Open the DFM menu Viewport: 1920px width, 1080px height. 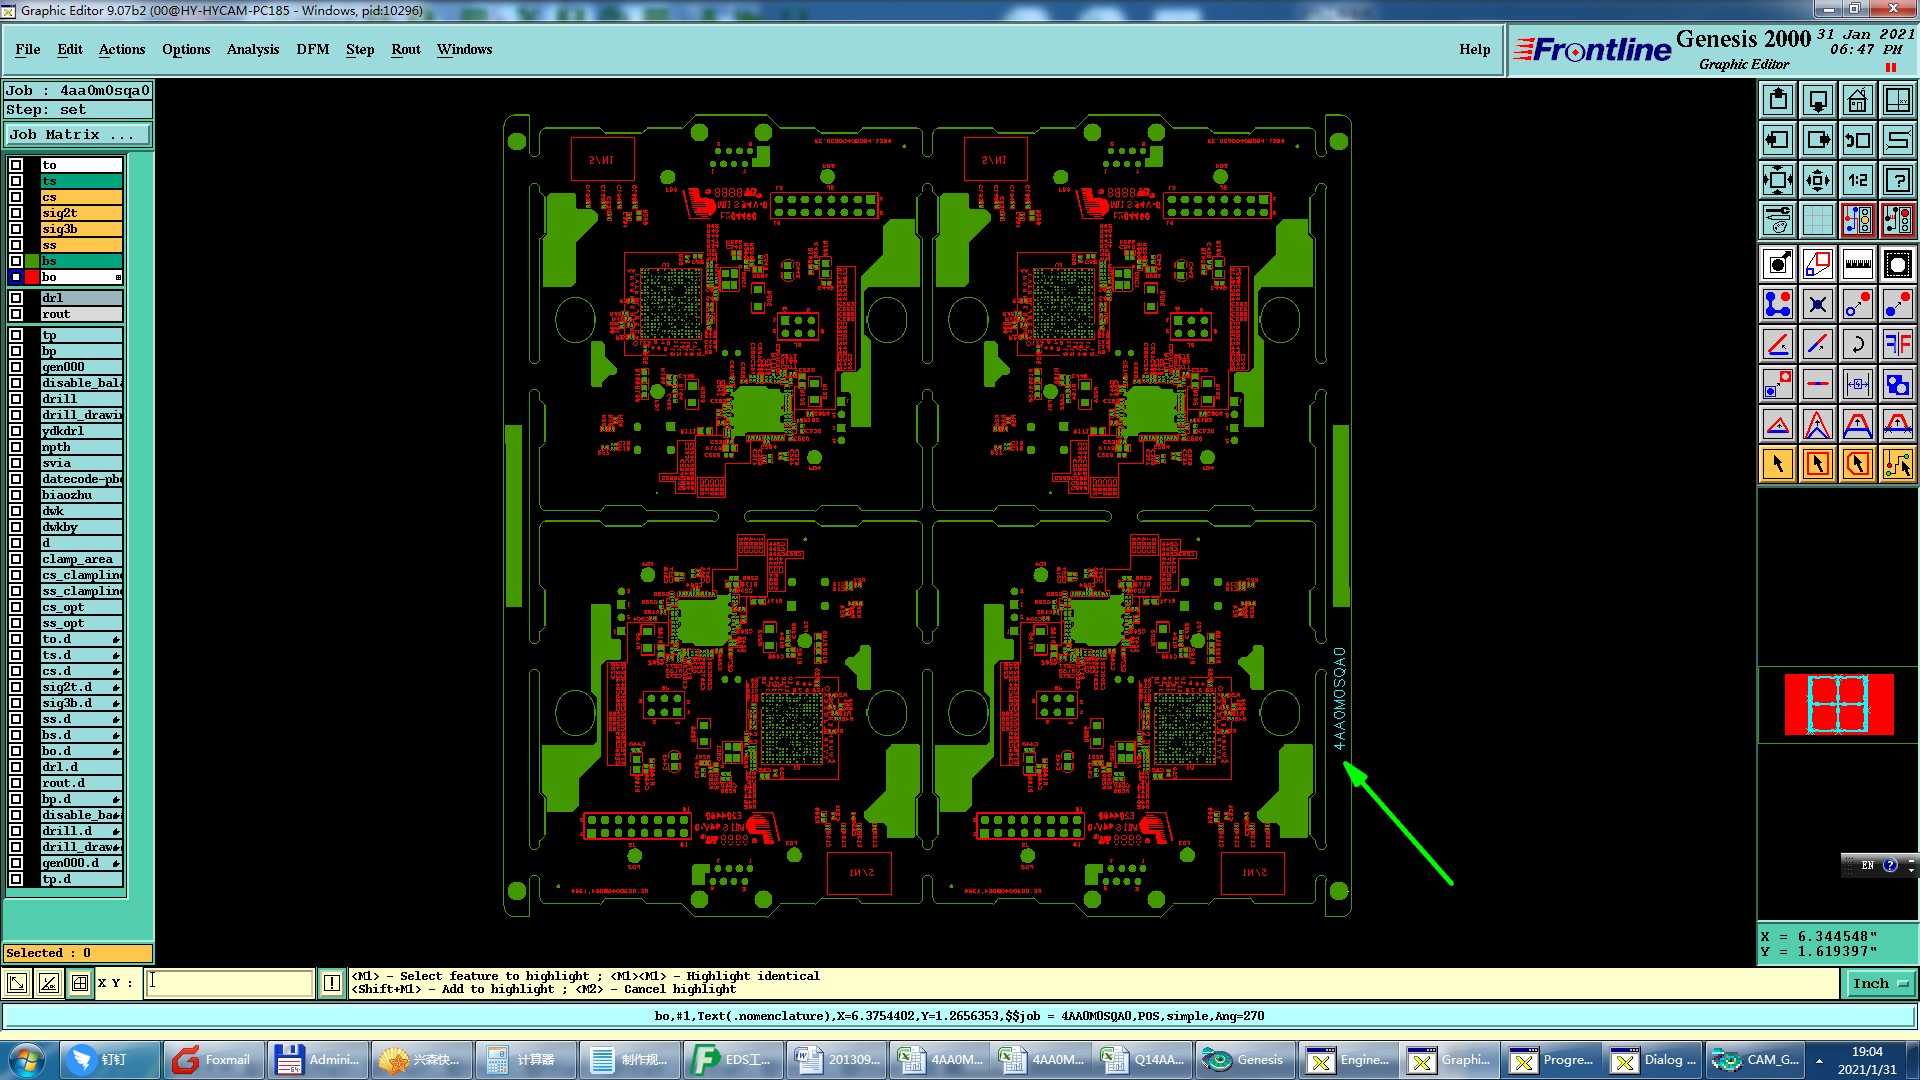click(x=312, y=49)
